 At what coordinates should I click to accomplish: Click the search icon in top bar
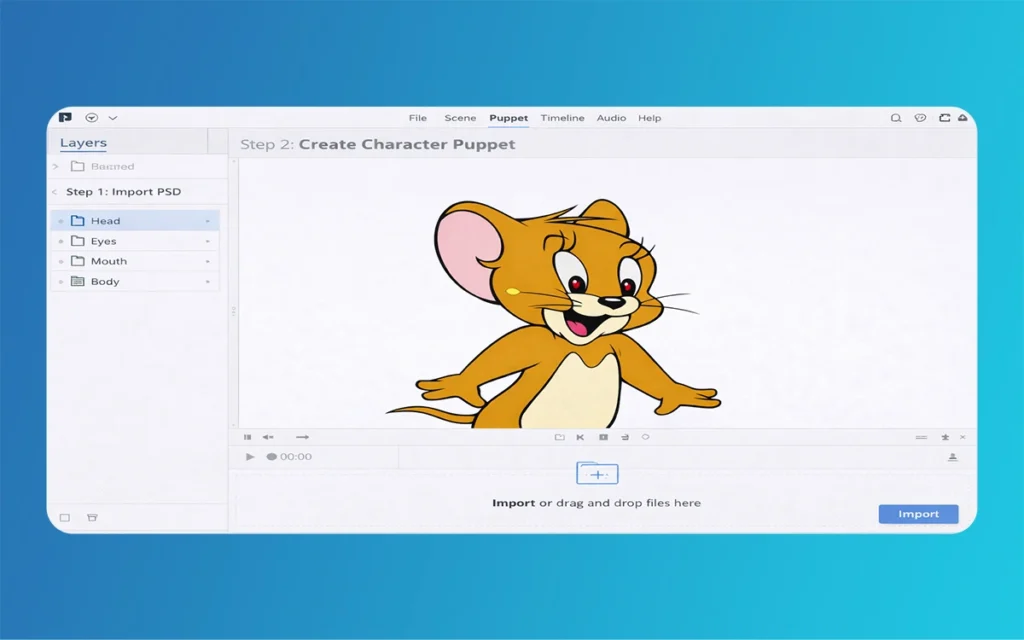pyautogui.click(x=896, y=118)
